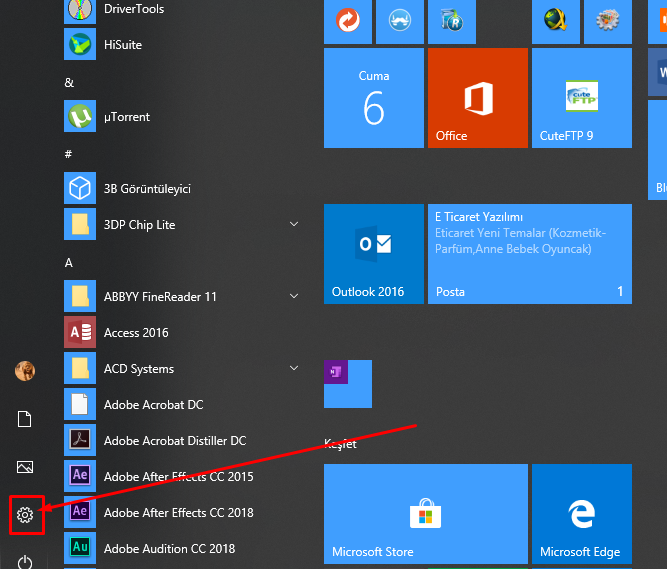Launch Adobe Audition CC 2018
This screenshot has width=667, height=569.
pos(181,549)
